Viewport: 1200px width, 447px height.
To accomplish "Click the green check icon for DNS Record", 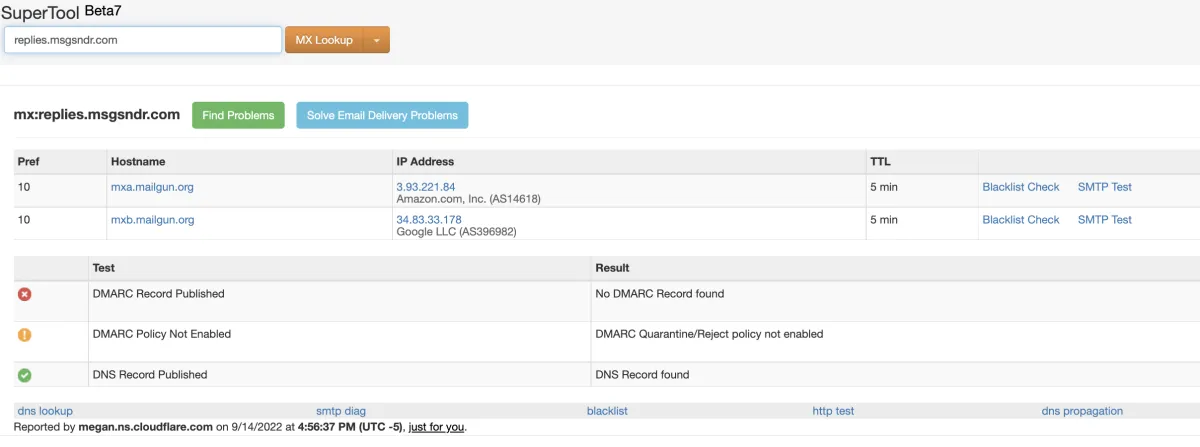I will [25, 375].
